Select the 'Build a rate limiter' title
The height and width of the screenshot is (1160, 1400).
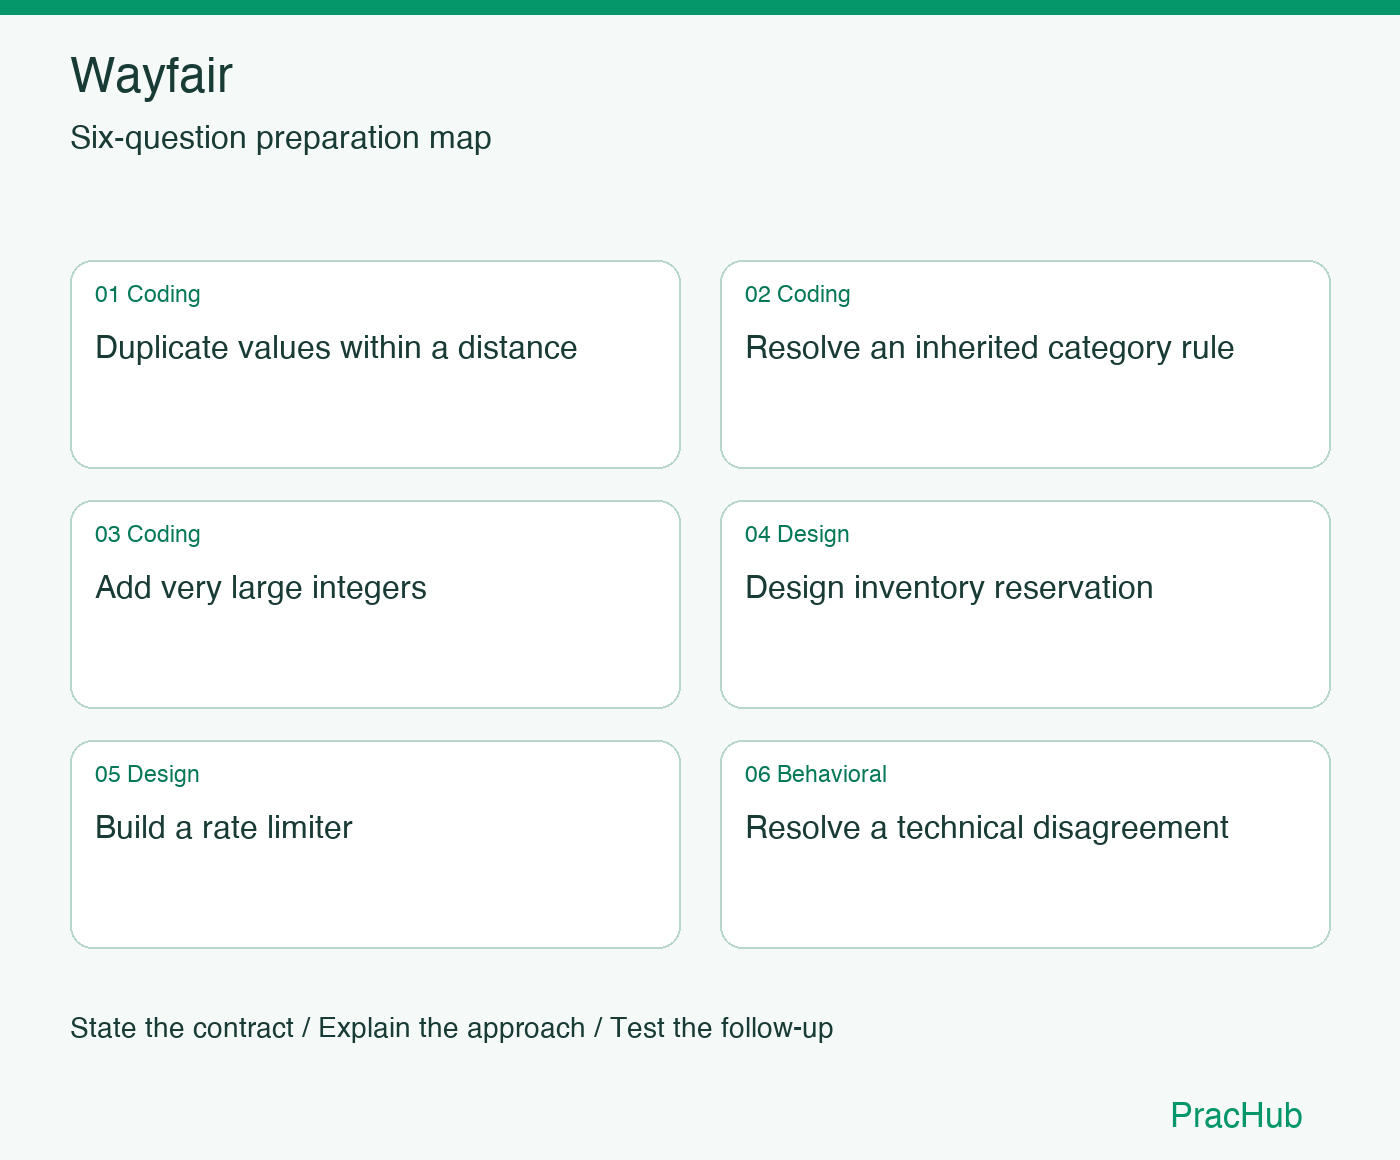click(x=224, y=828)
